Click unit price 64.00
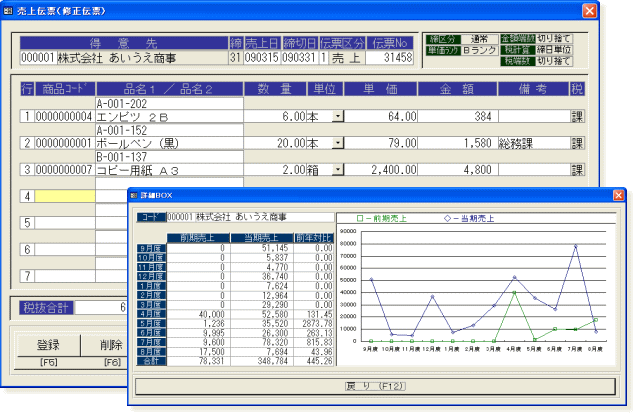The height and width of the screenshot is (413, 634). 381,117
